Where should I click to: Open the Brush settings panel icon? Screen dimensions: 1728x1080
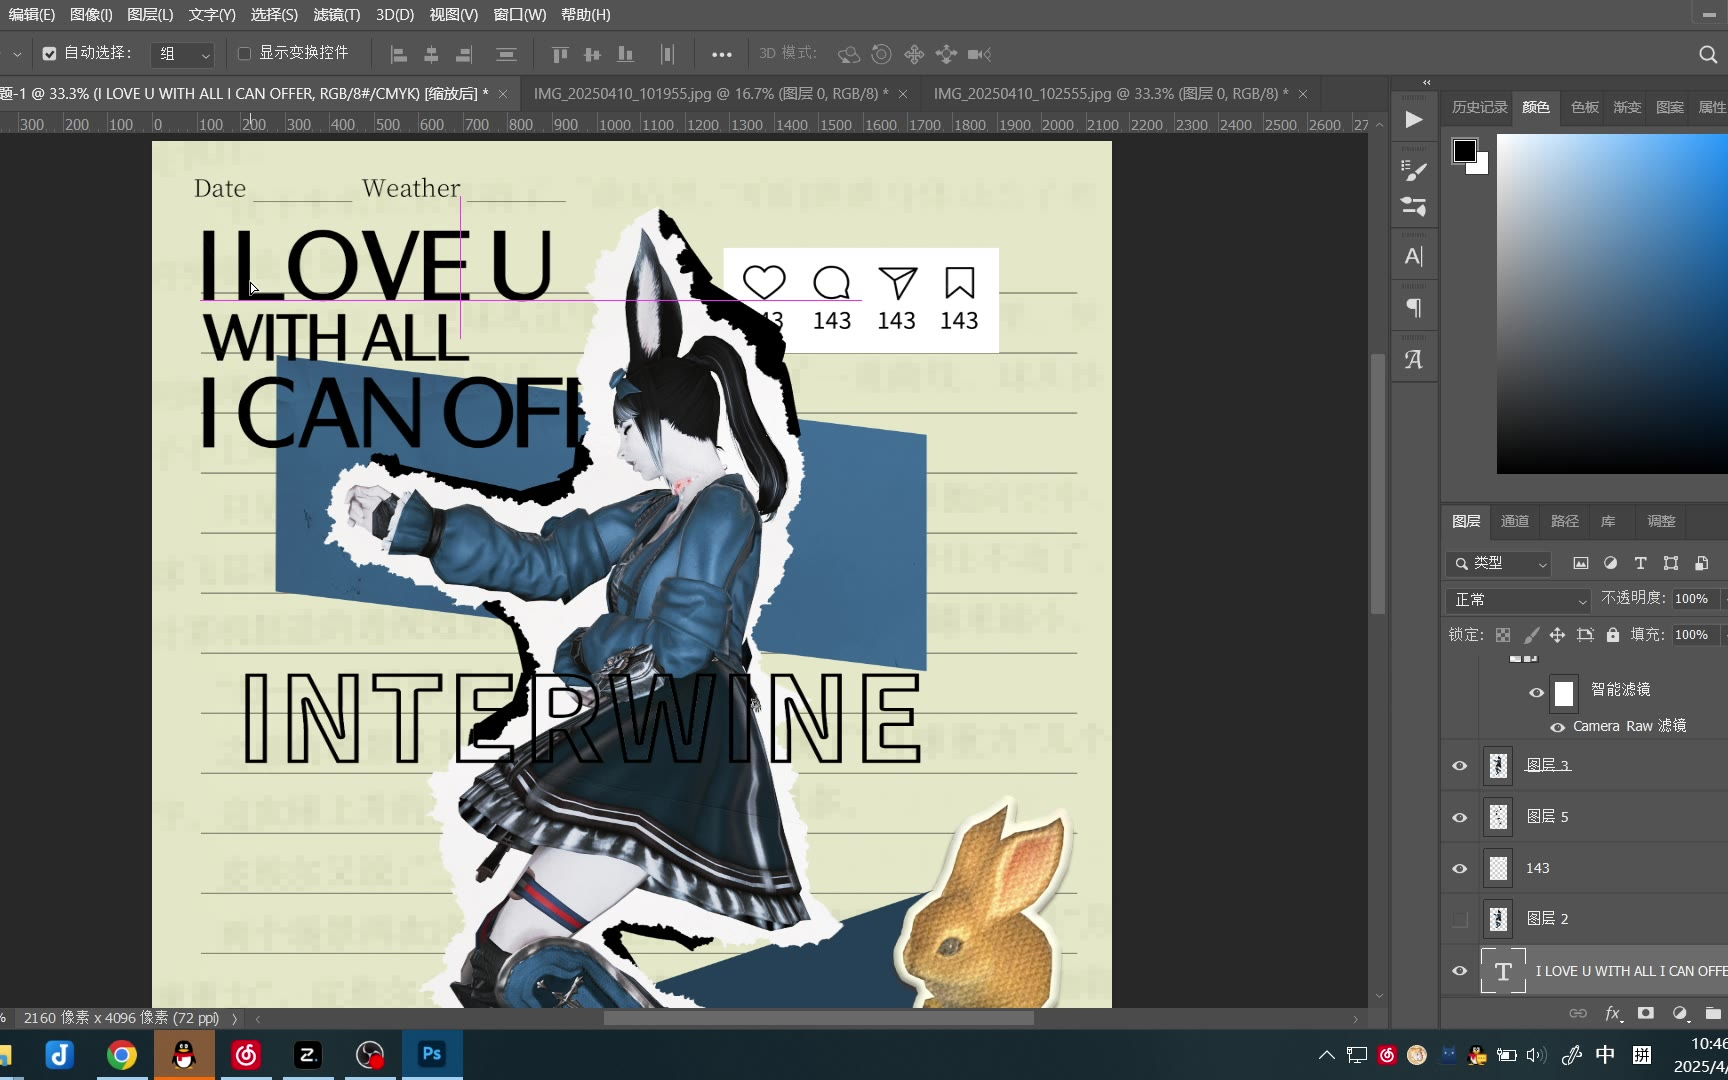pos(1413,171)
